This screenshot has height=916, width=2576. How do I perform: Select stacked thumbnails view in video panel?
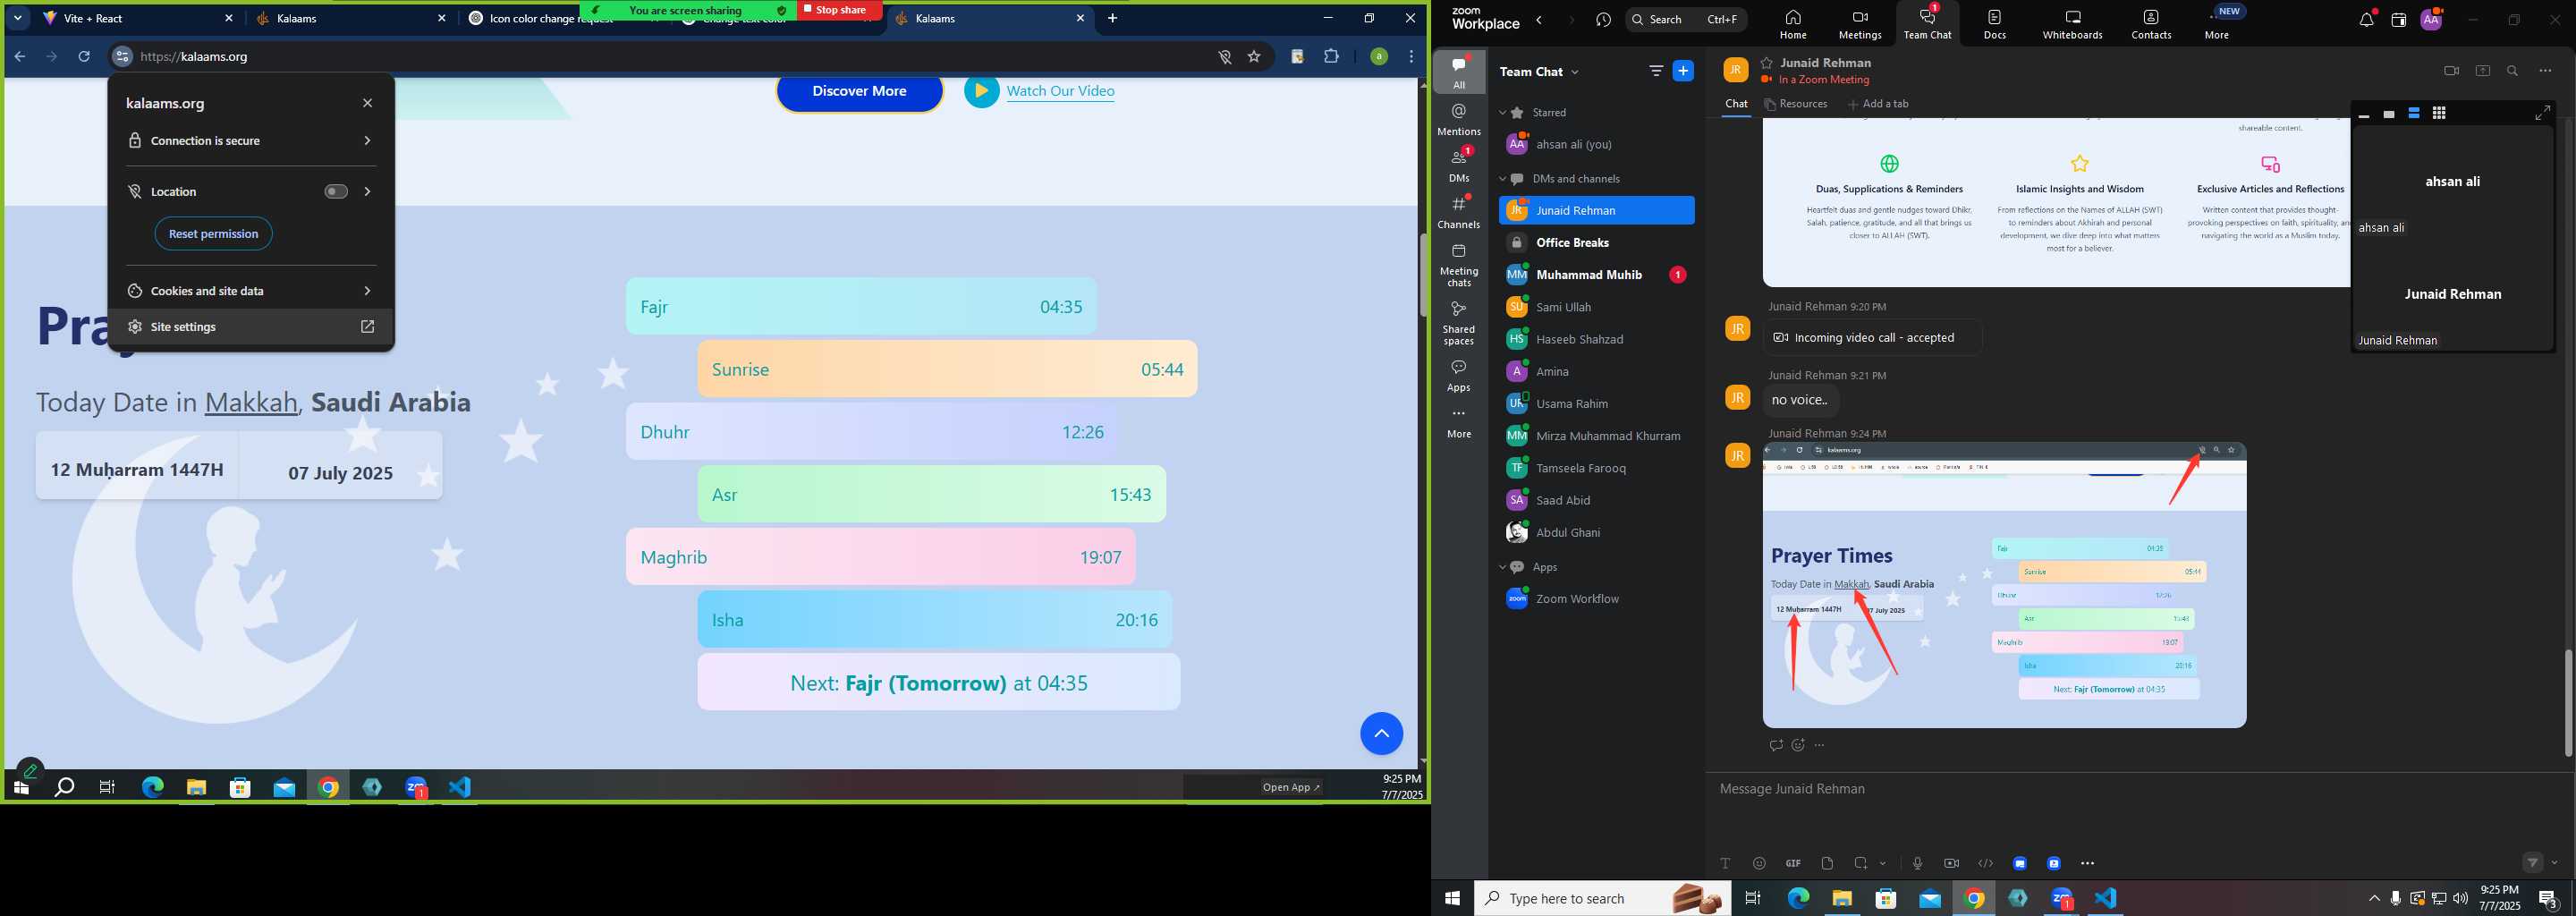[x=2414, y=113]
